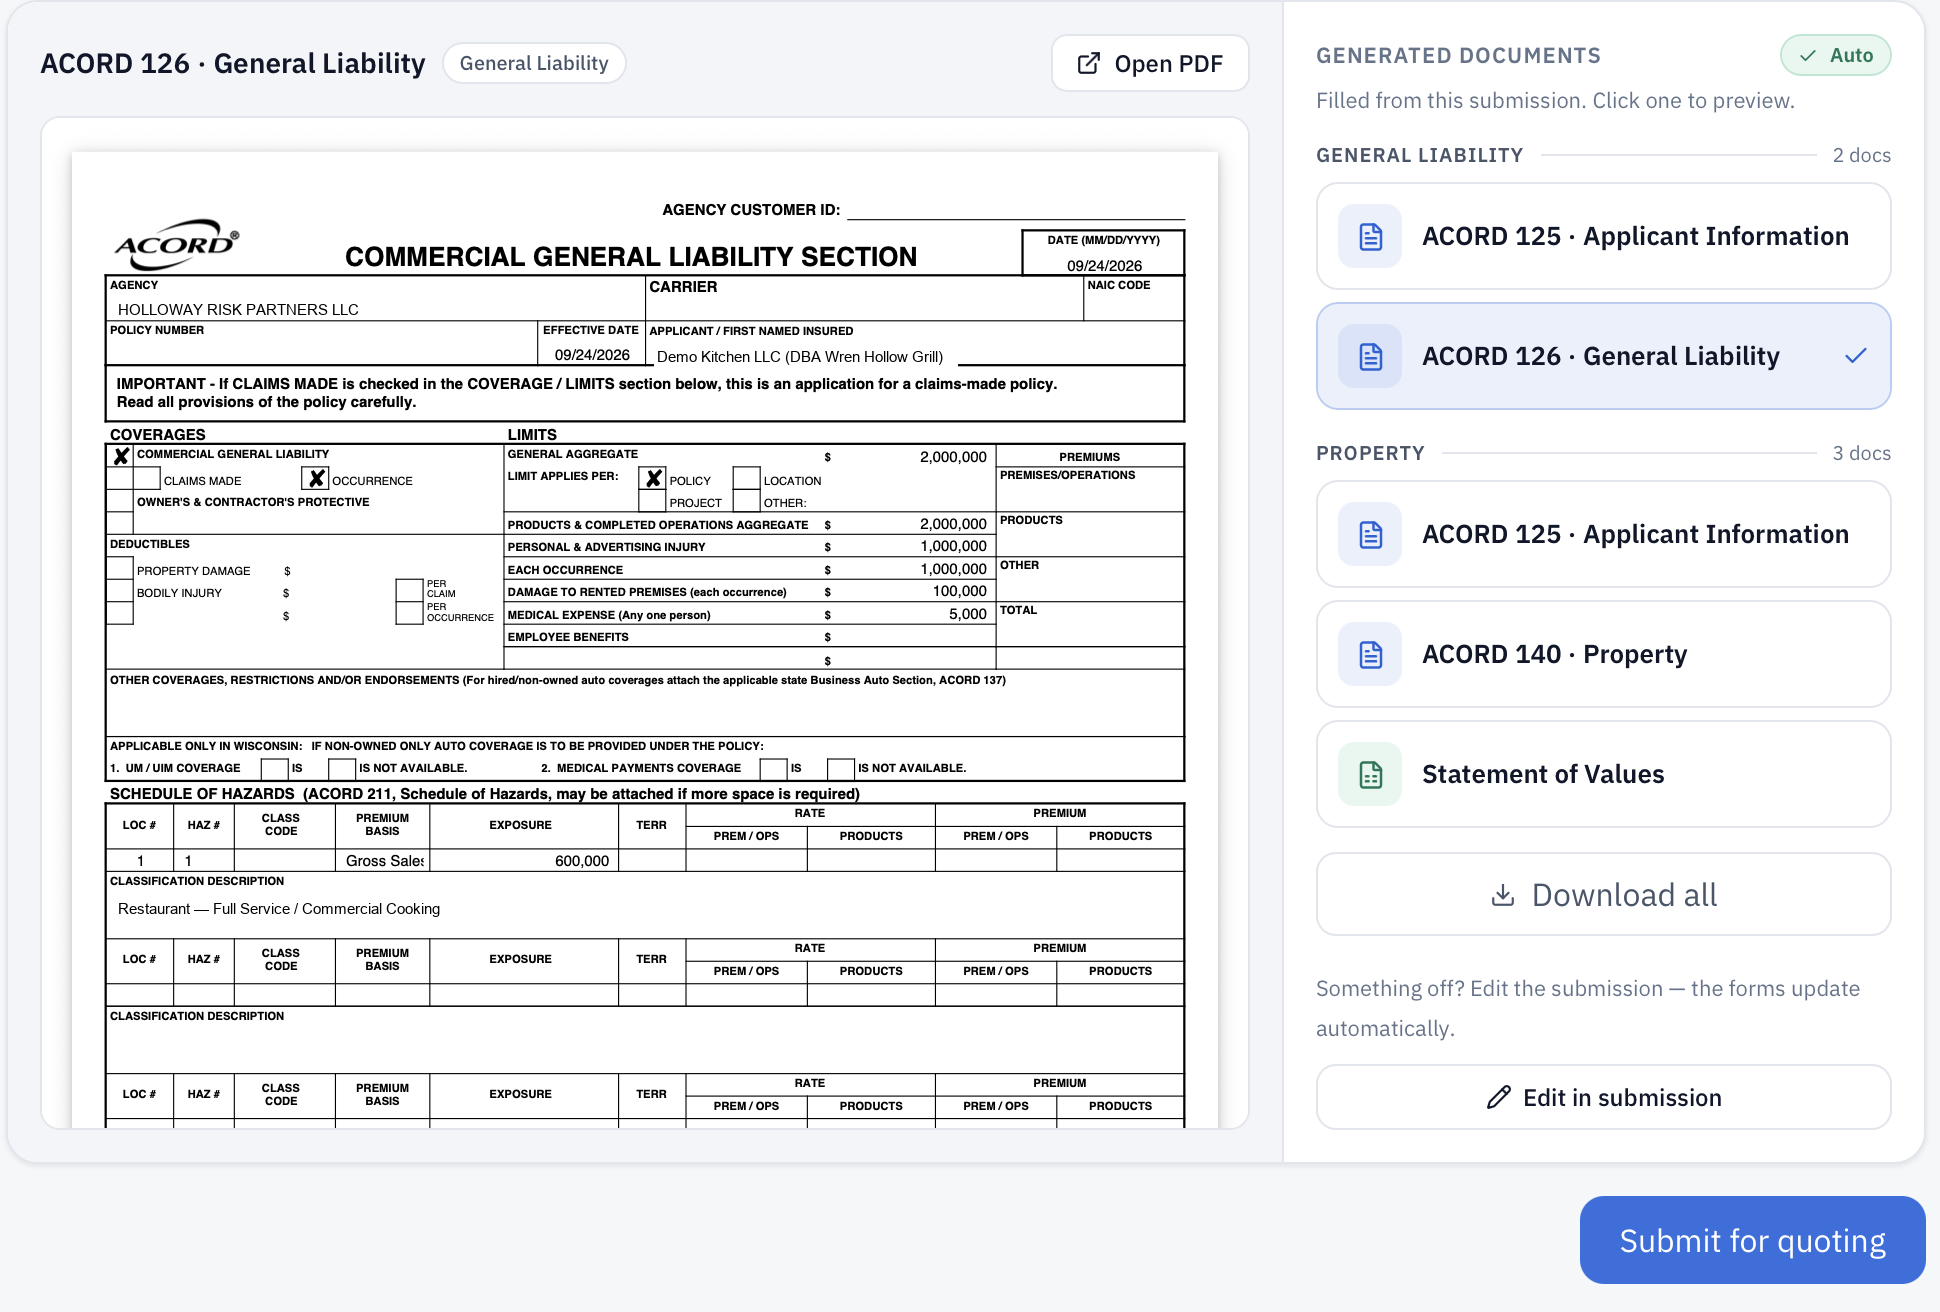Click the exposure value 600,000

581,861
